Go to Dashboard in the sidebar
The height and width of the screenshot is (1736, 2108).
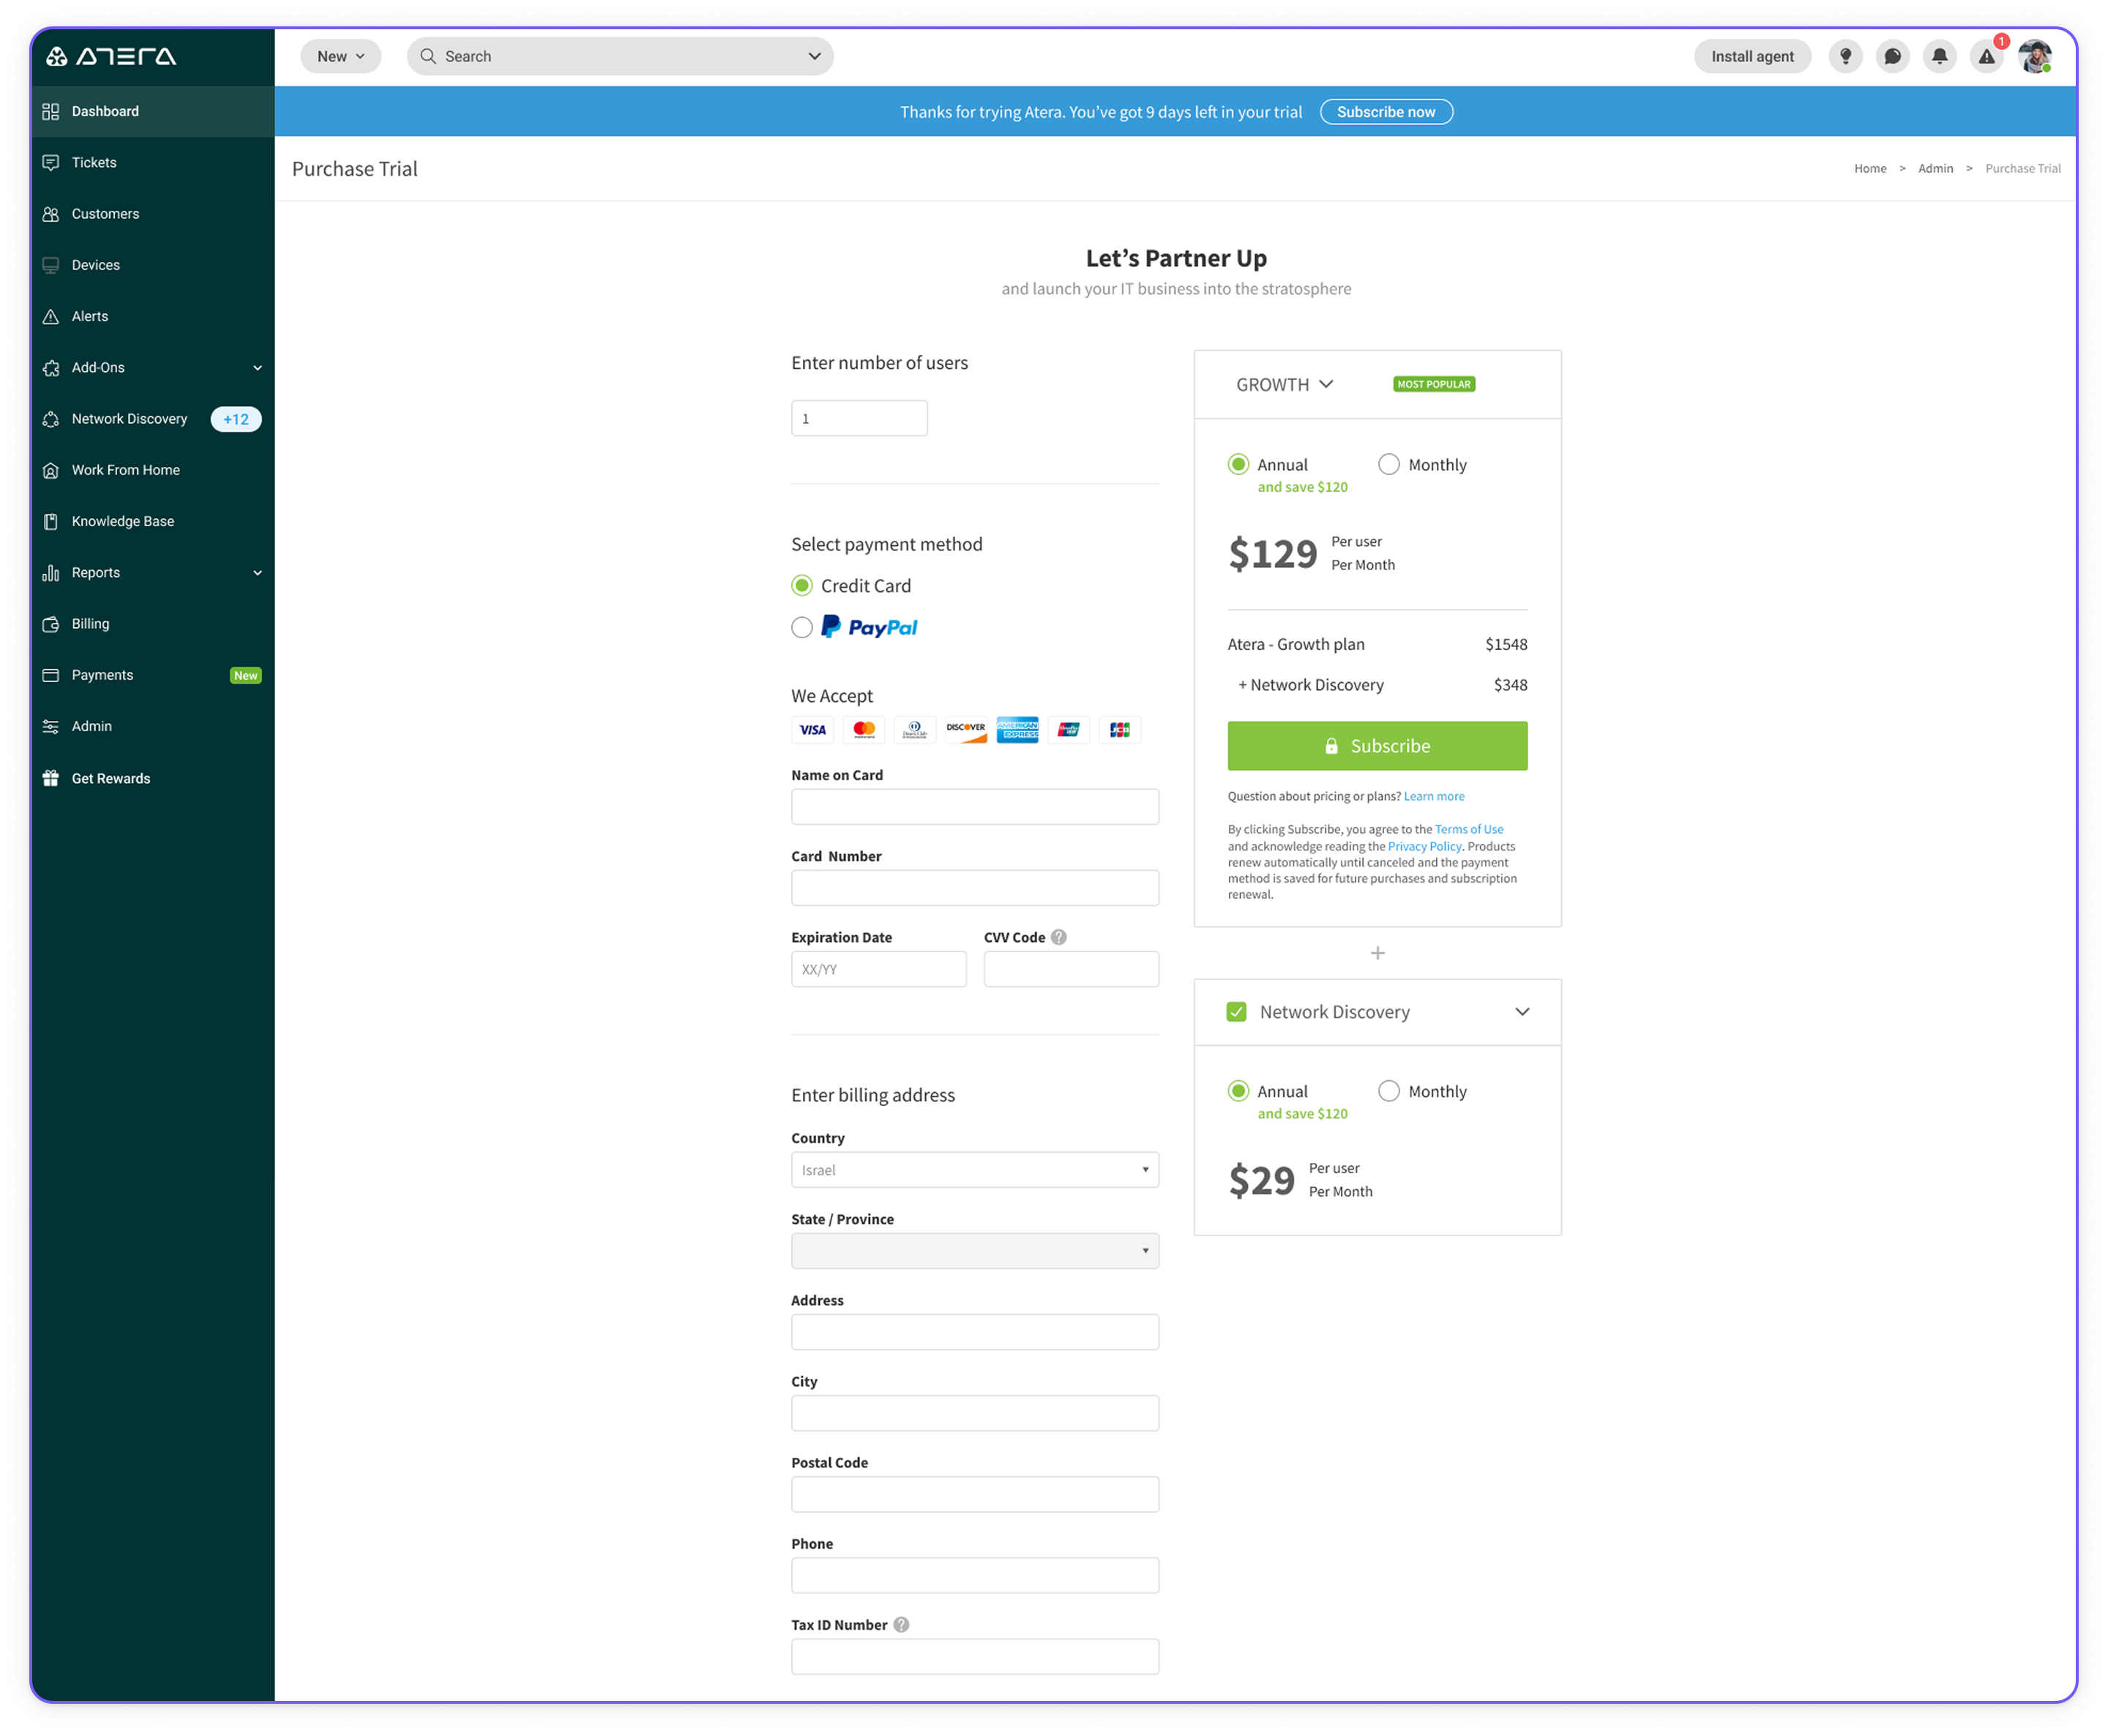152,111
